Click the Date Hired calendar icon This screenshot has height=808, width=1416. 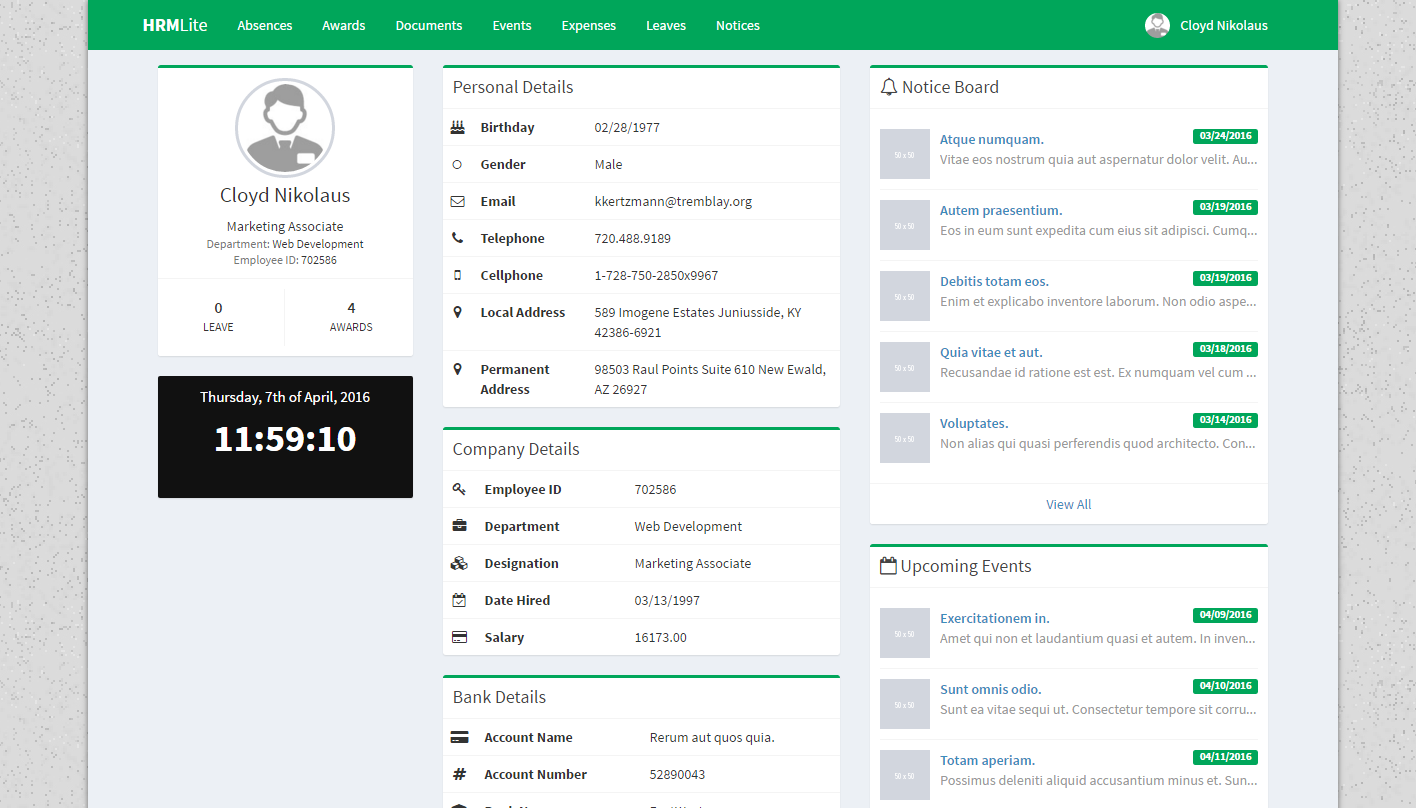coord(459,600)
